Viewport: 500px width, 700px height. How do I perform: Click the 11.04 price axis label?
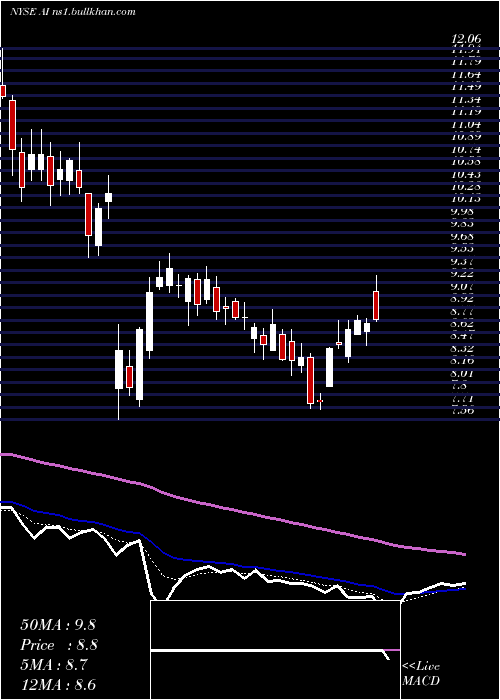(466, 125)
